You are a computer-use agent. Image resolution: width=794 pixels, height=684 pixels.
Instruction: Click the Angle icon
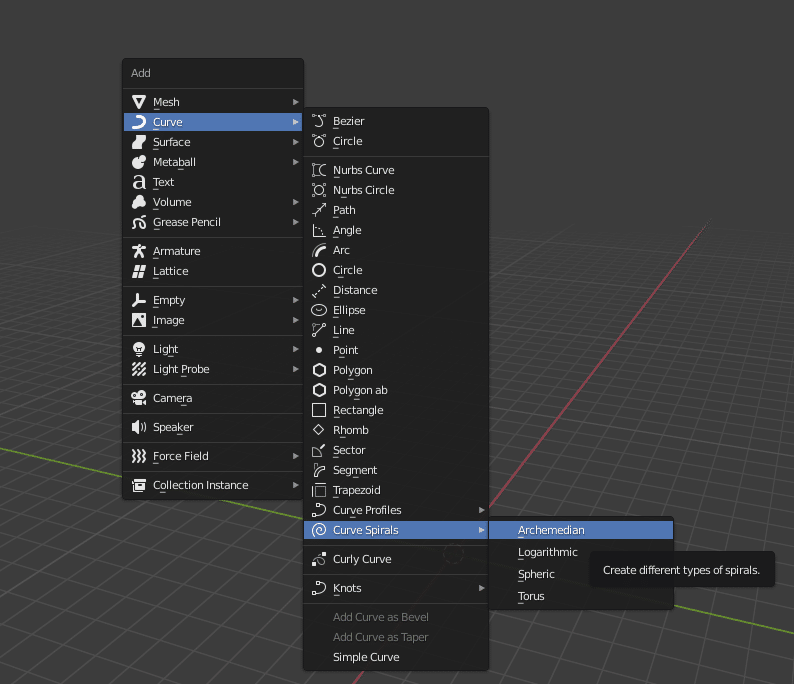pos(319,230)
